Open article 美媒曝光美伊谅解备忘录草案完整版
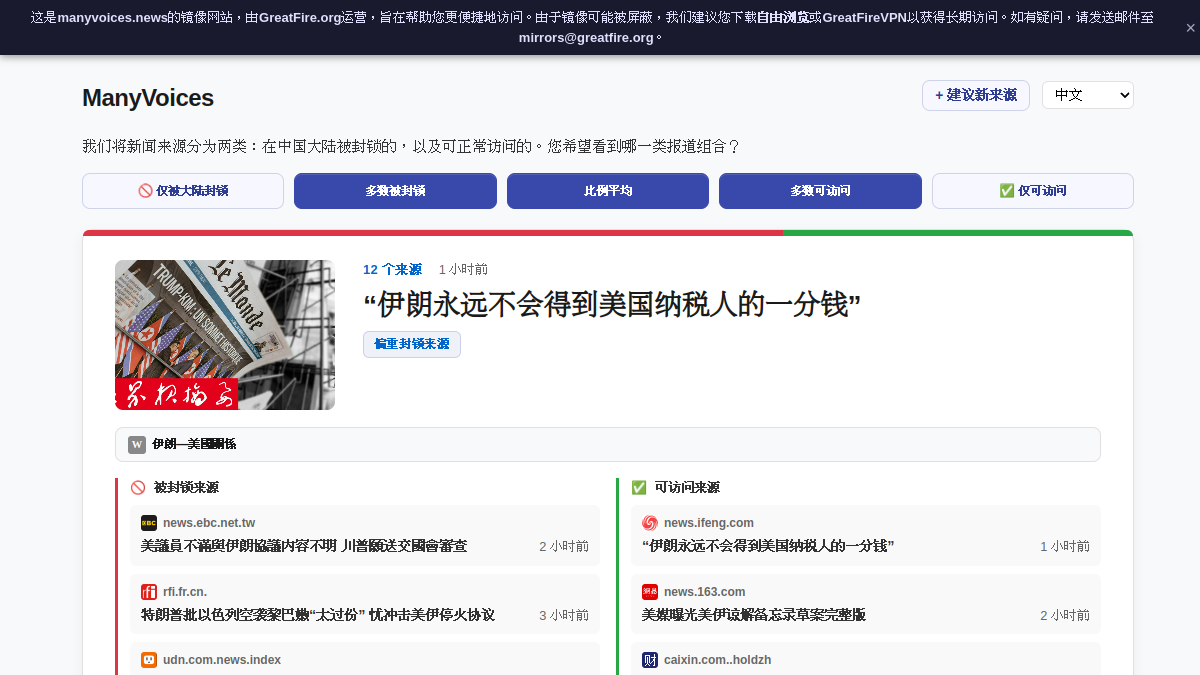Screen dimensions: 1200x675 coord(754,615)
